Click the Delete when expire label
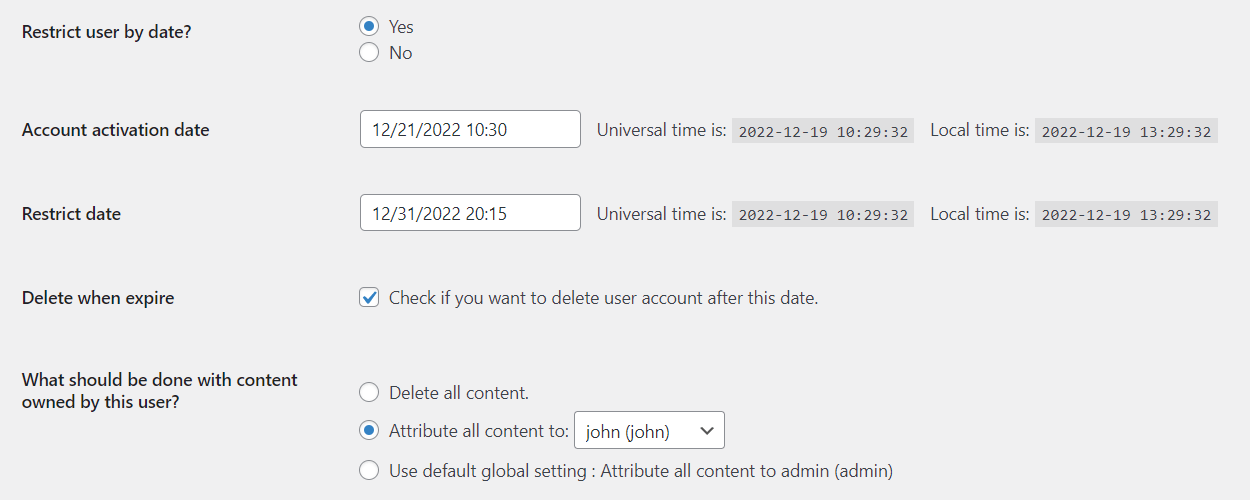 pyautogui.click(x=98, y=297)
